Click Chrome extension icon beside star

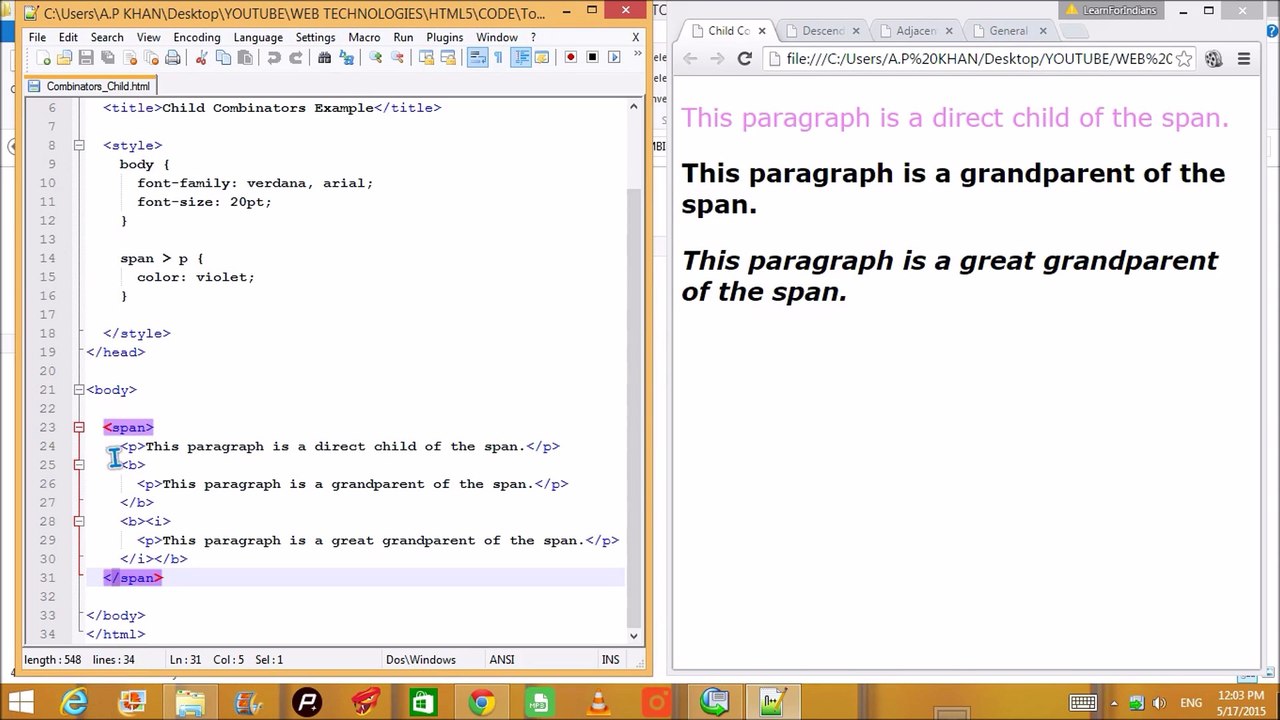tap(1213, 59)
